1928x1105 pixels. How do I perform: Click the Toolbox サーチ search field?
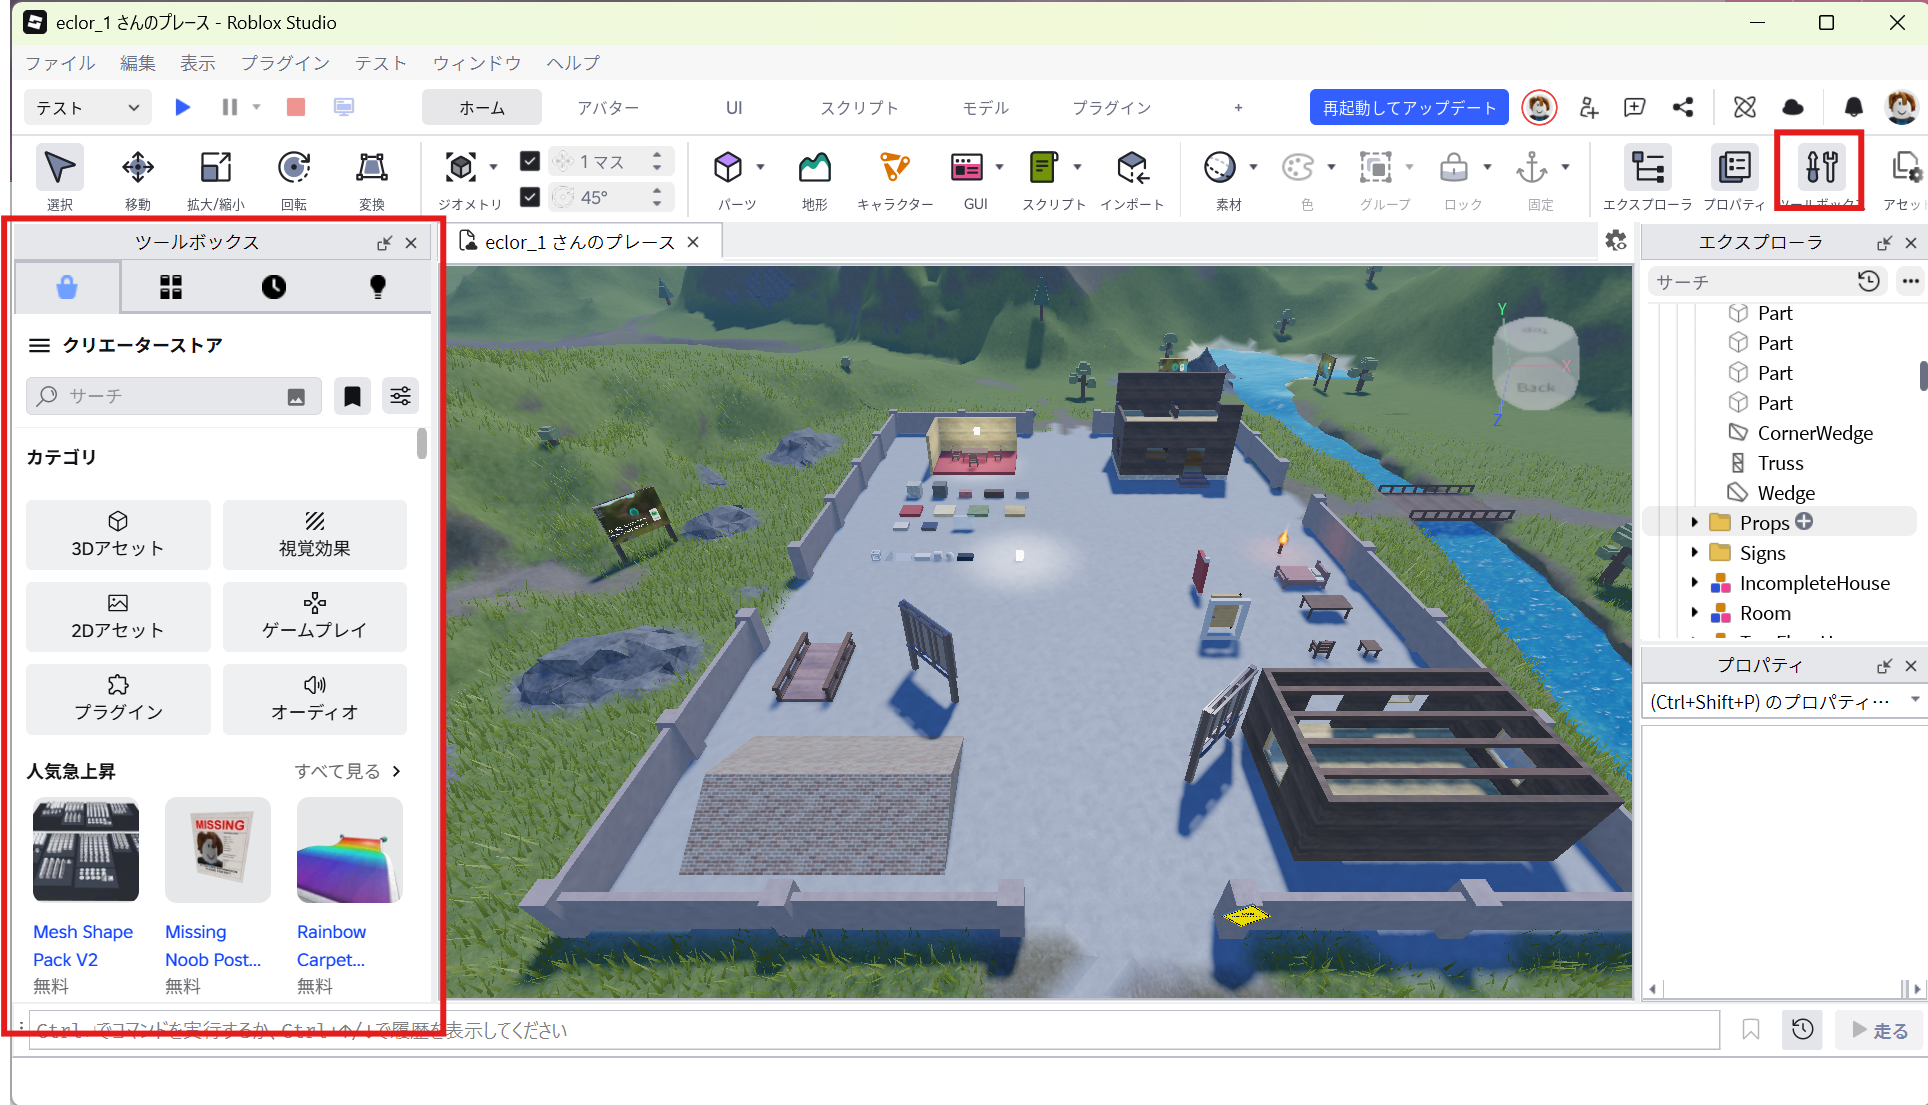pyautogui.click(x=173, y=396)
